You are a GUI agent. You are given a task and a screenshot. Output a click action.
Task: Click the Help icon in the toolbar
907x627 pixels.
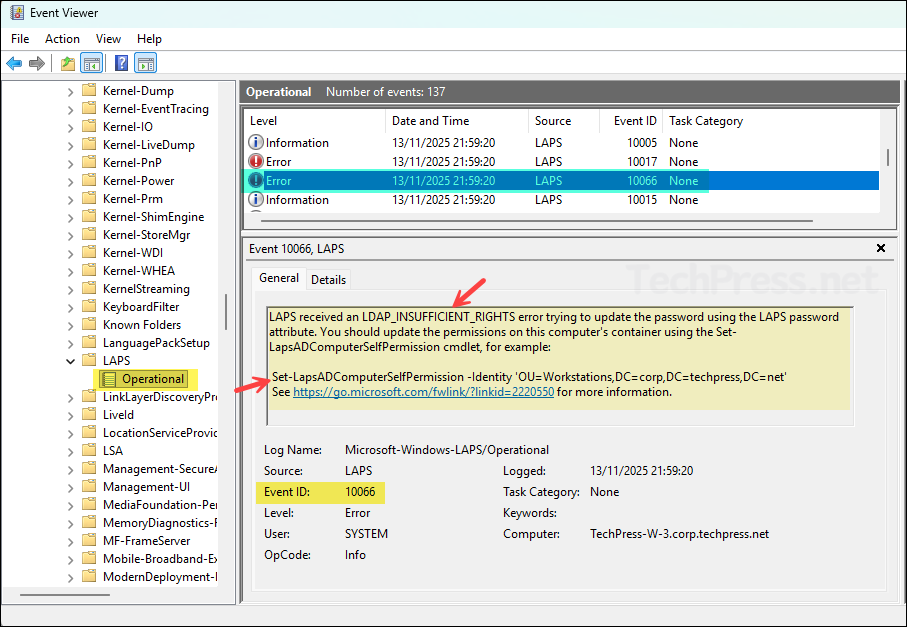pyautogui.click(x=121, y=63)
